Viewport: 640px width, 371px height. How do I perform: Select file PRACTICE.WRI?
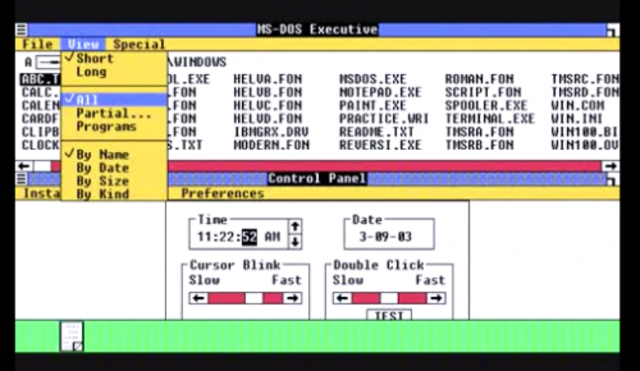[x=384, y=119]
